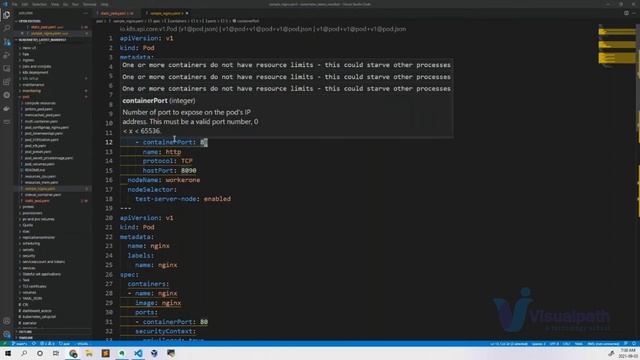
Task: Click the 'enabled' value on line 18
Action: pos(217,199)
